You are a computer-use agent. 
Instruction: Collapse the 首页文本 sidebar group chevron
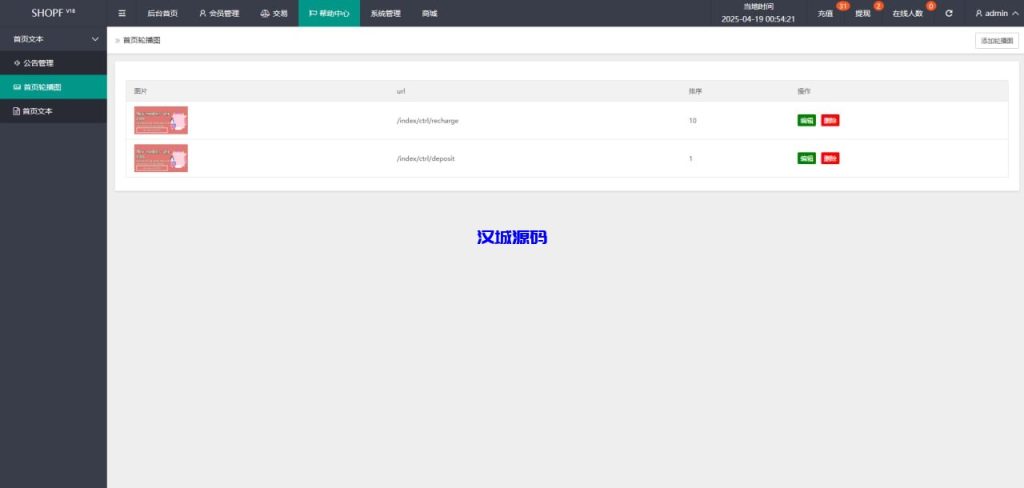coord(95,39)
